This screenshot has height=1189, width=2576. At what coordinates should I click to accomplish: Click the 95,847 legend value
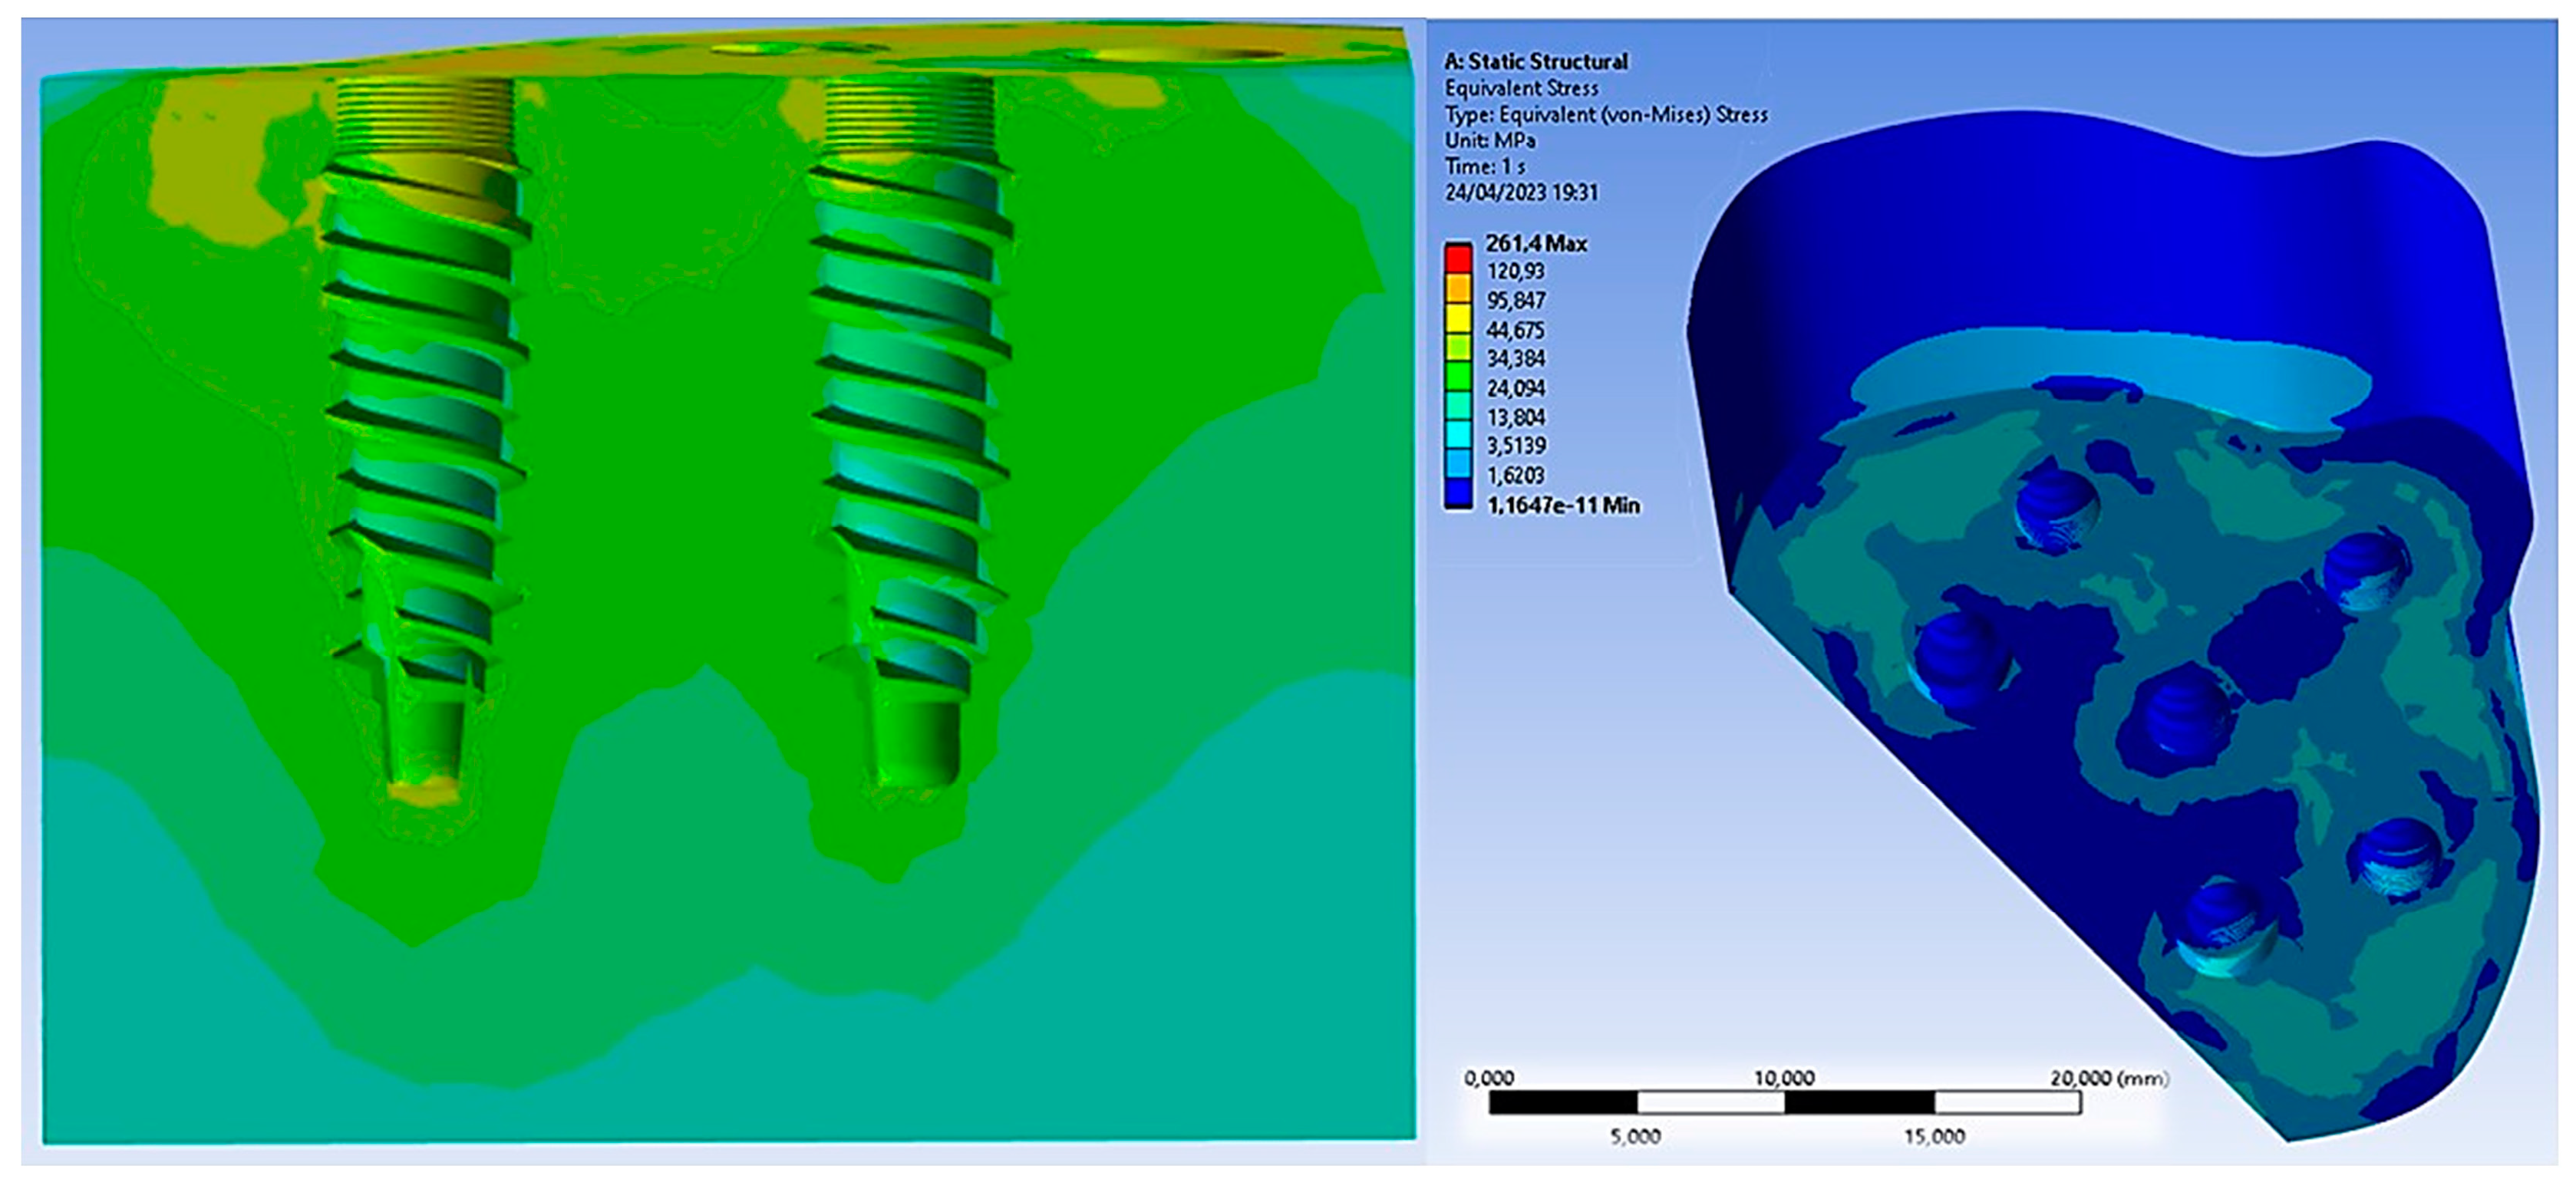(x=1515, y=300)
